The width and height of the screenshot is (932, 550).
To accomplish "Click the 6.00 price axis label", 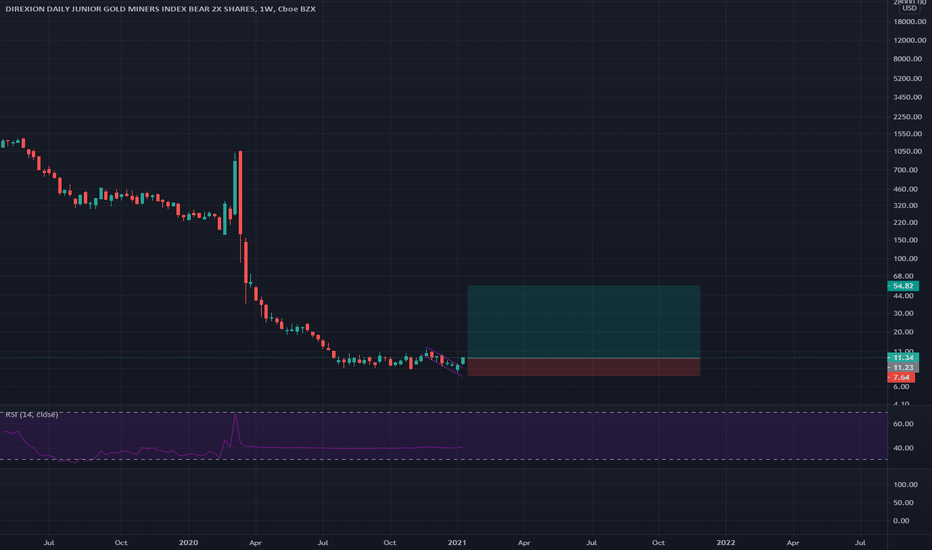I will (901, 386).
